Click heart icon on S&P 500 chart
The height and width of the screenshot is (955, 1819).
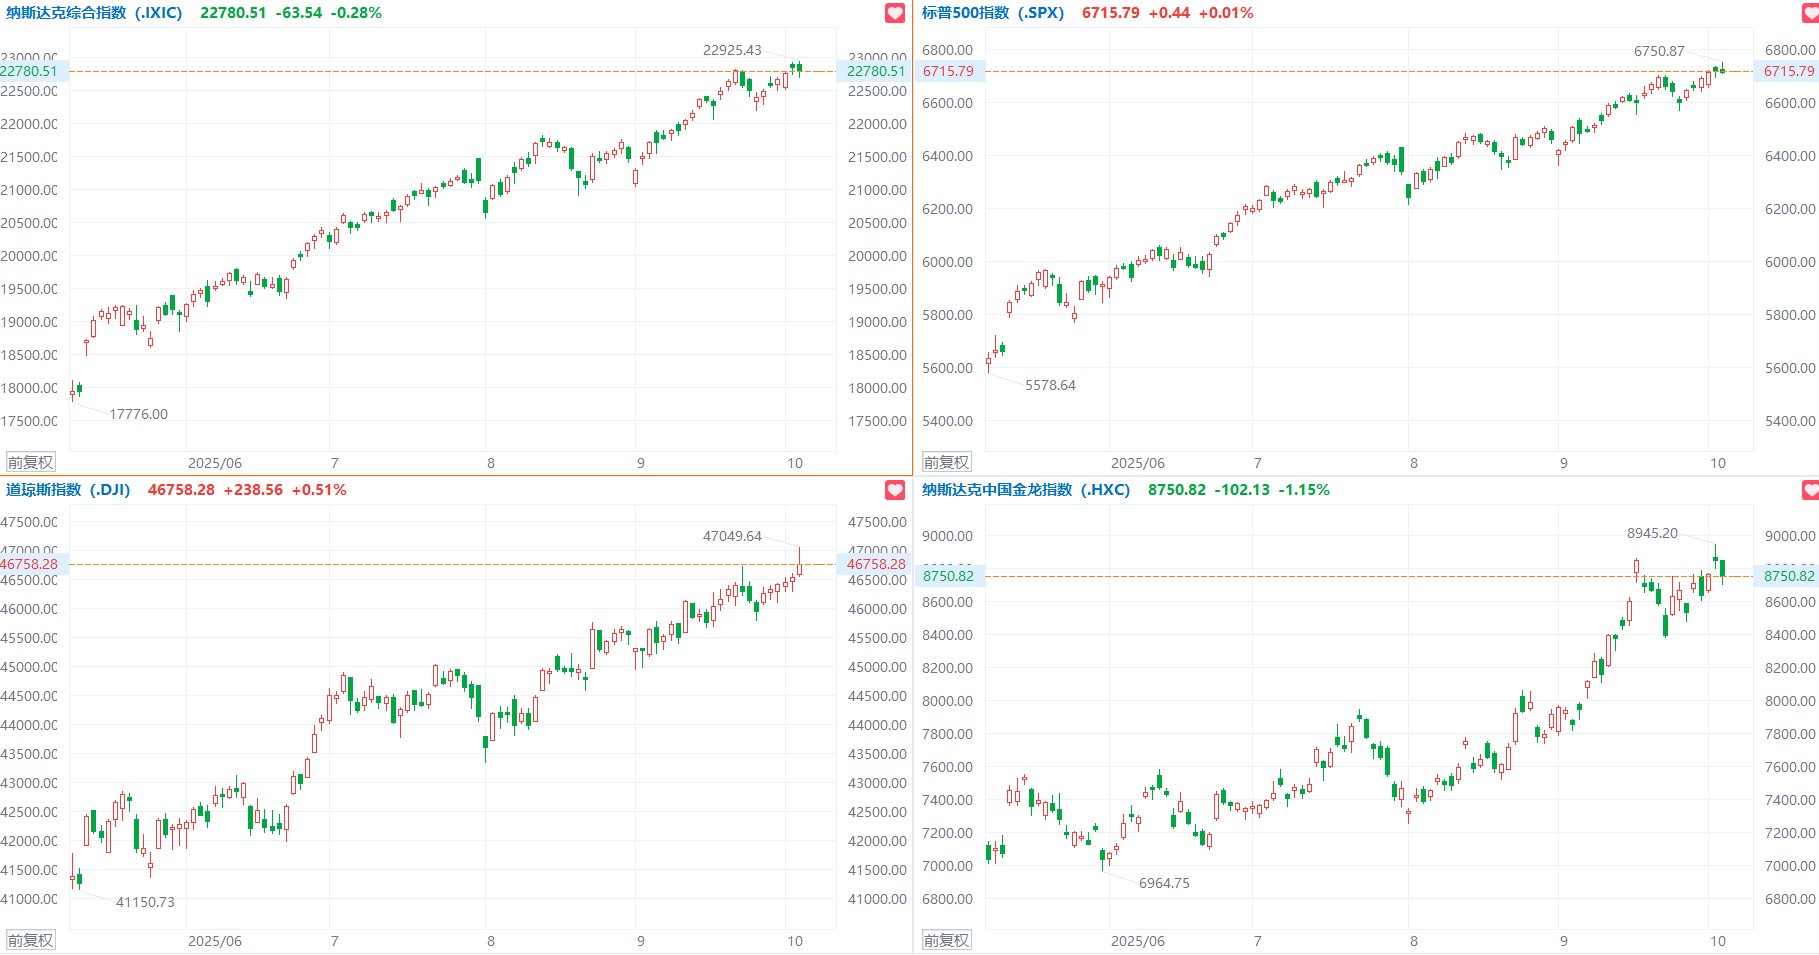pos(1810,13)
